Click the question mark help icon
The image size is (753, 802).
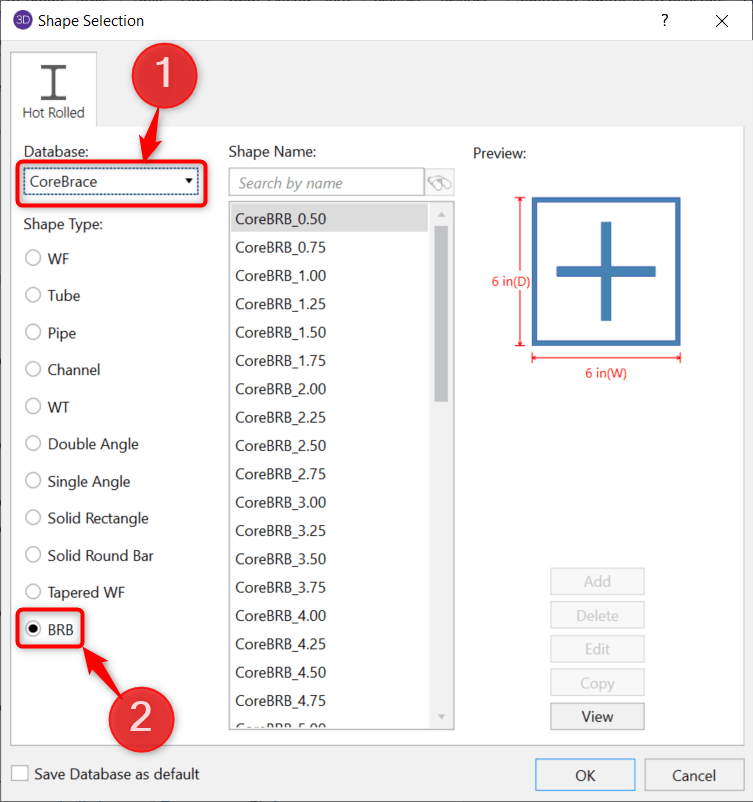pyautogui.click(x=665, y=20)
